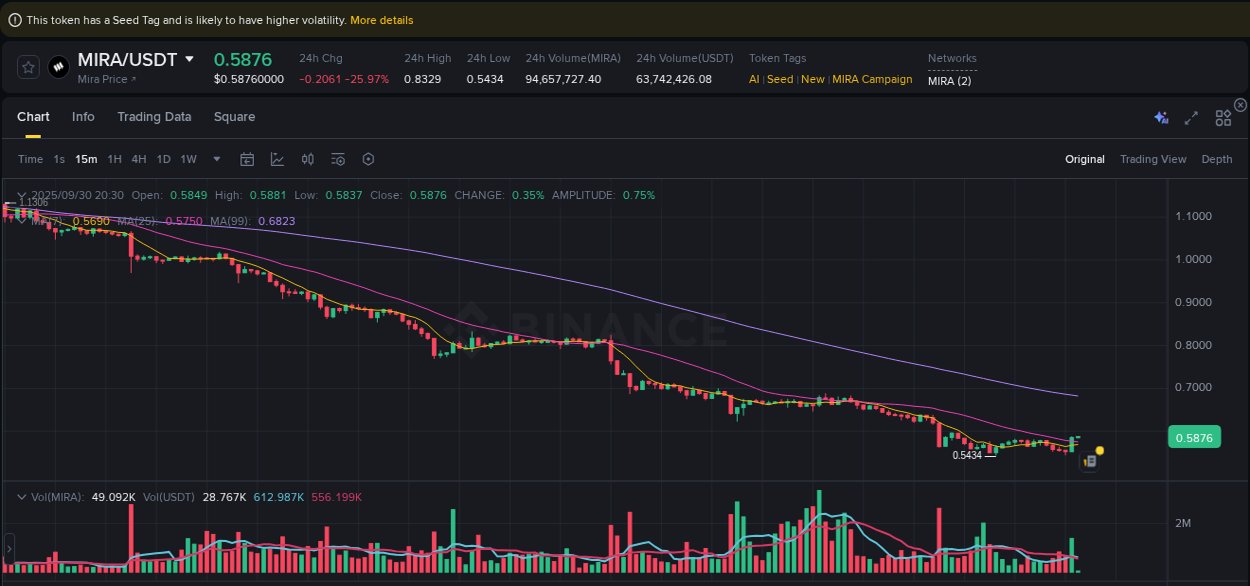Select the 1H chart timeframe
Image resolution: width=1250 pixels, height=586 pixels.
point(114,159)
